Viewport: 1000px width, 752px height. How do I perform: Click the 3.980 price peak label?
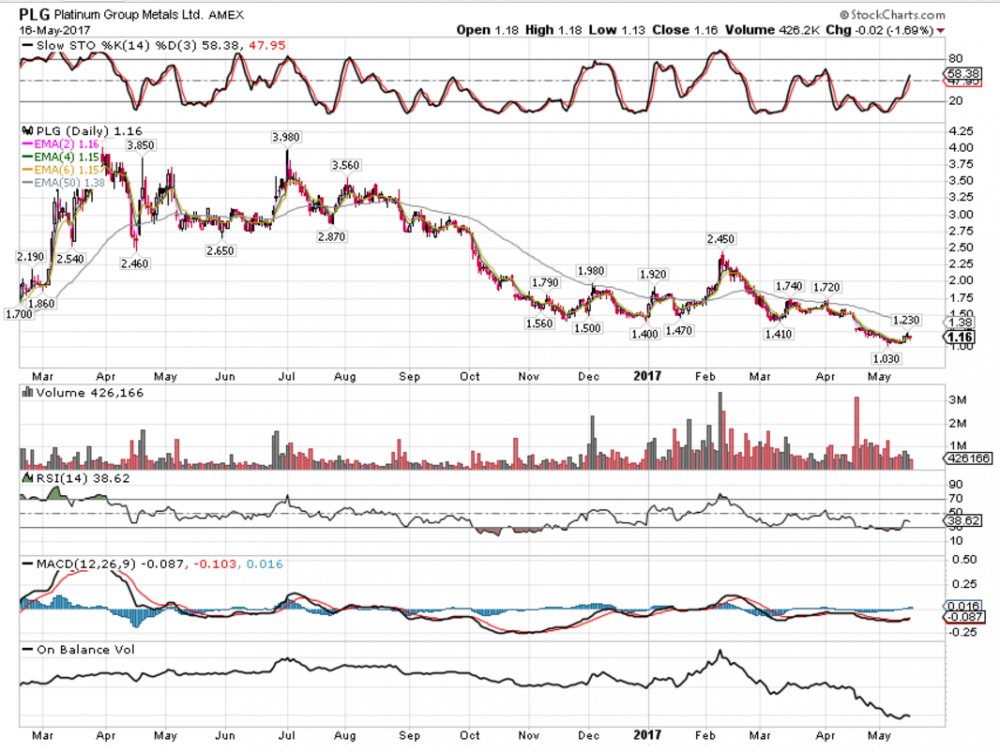pyautogui.click(x=286, y=137)
